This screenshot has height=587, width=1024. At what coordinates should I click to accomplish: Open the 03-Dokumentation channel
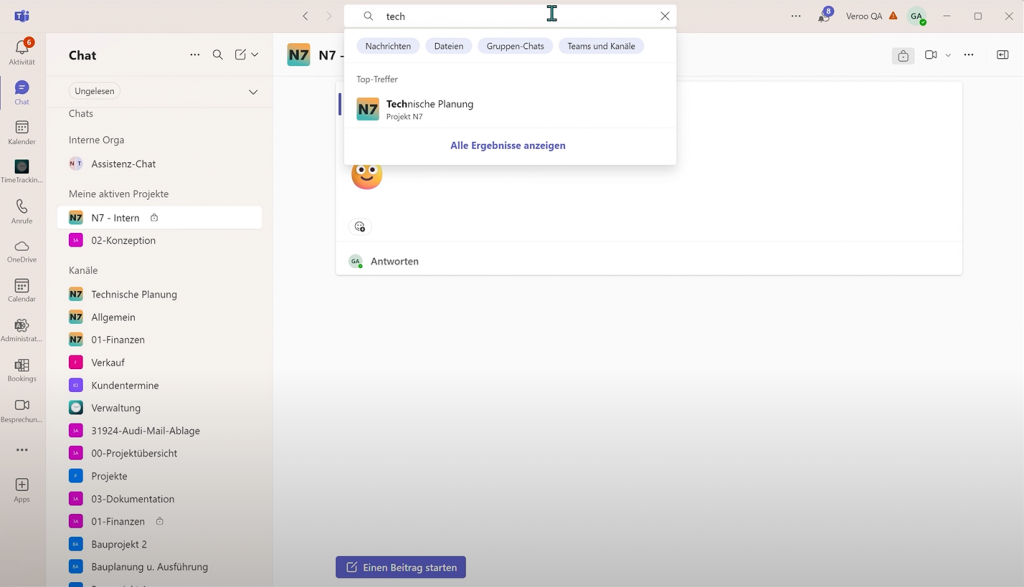click(x=160, y=499)
